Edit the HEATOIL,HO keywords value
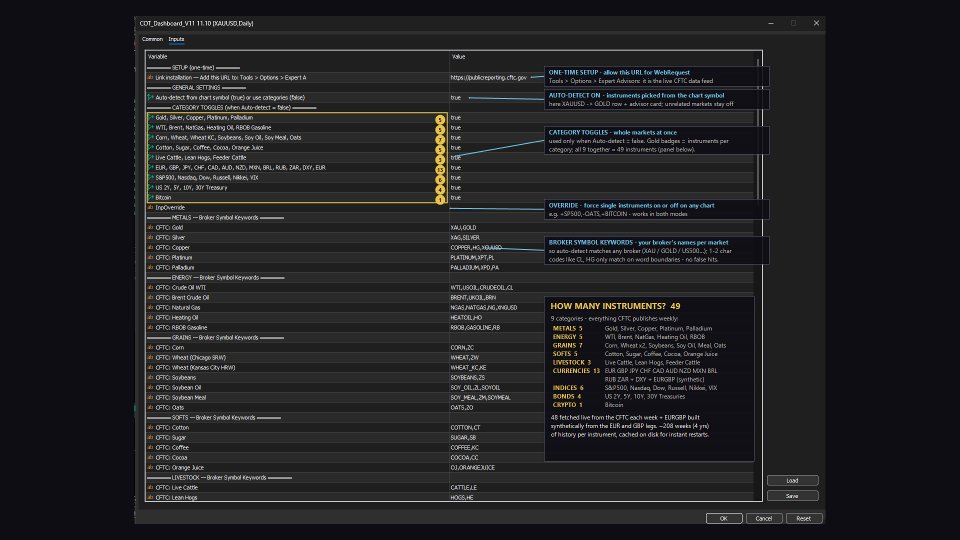The image size is (960, 540). click(467, 318)
